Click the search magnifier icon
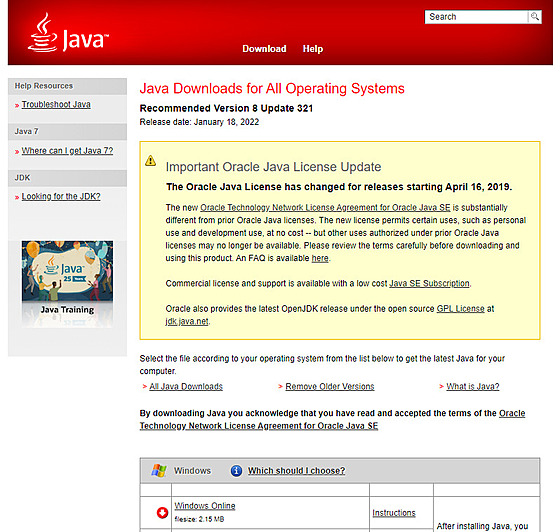The height and width of the screenshot is (532, 560). coord(535,16)
